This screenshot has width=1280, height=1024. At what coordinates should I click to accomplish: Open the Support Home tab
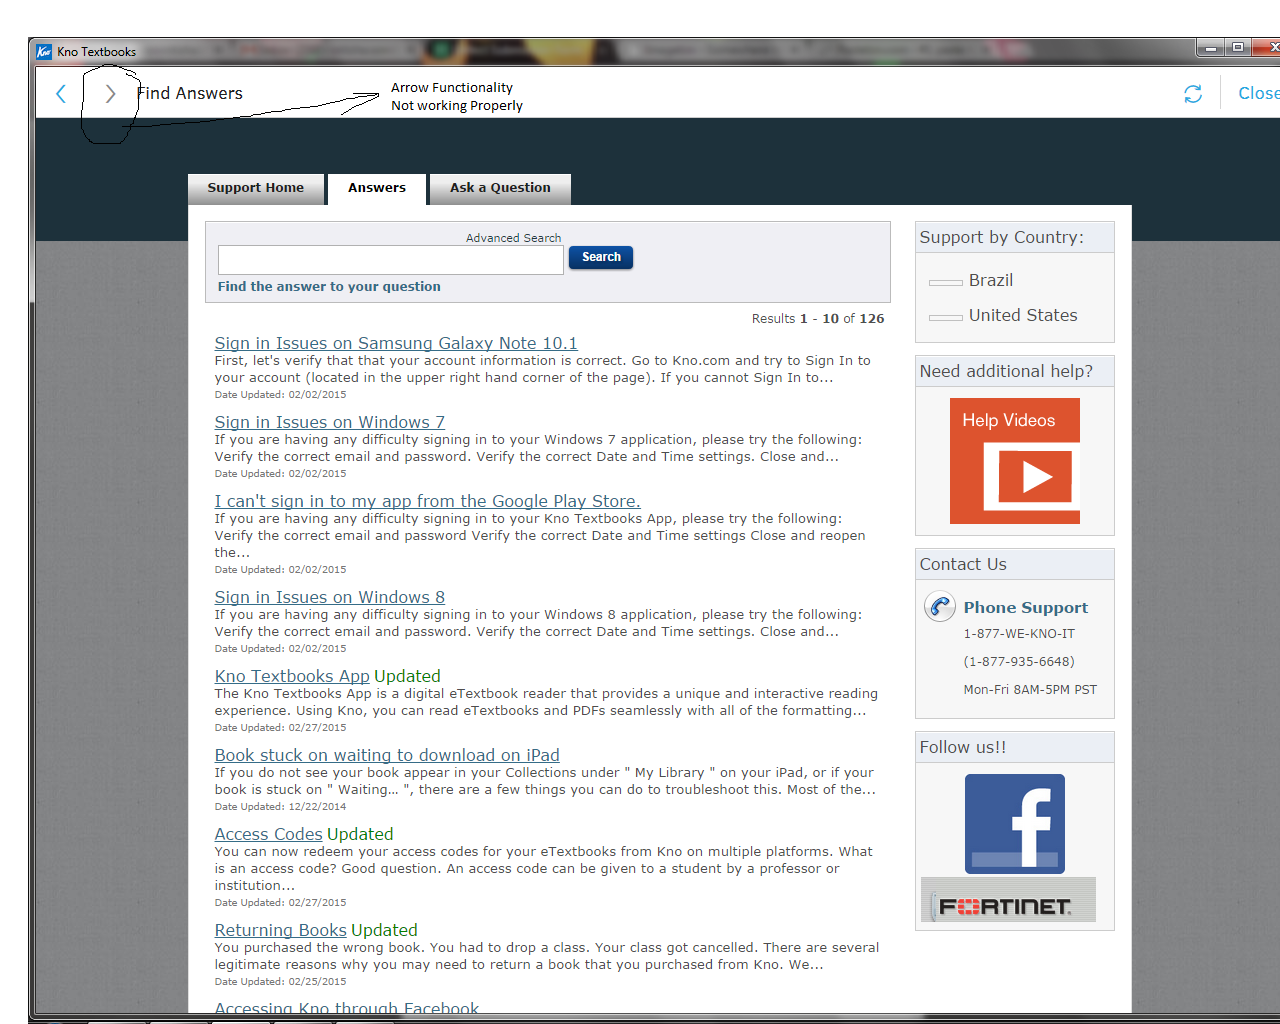click(x=256, y=188)
